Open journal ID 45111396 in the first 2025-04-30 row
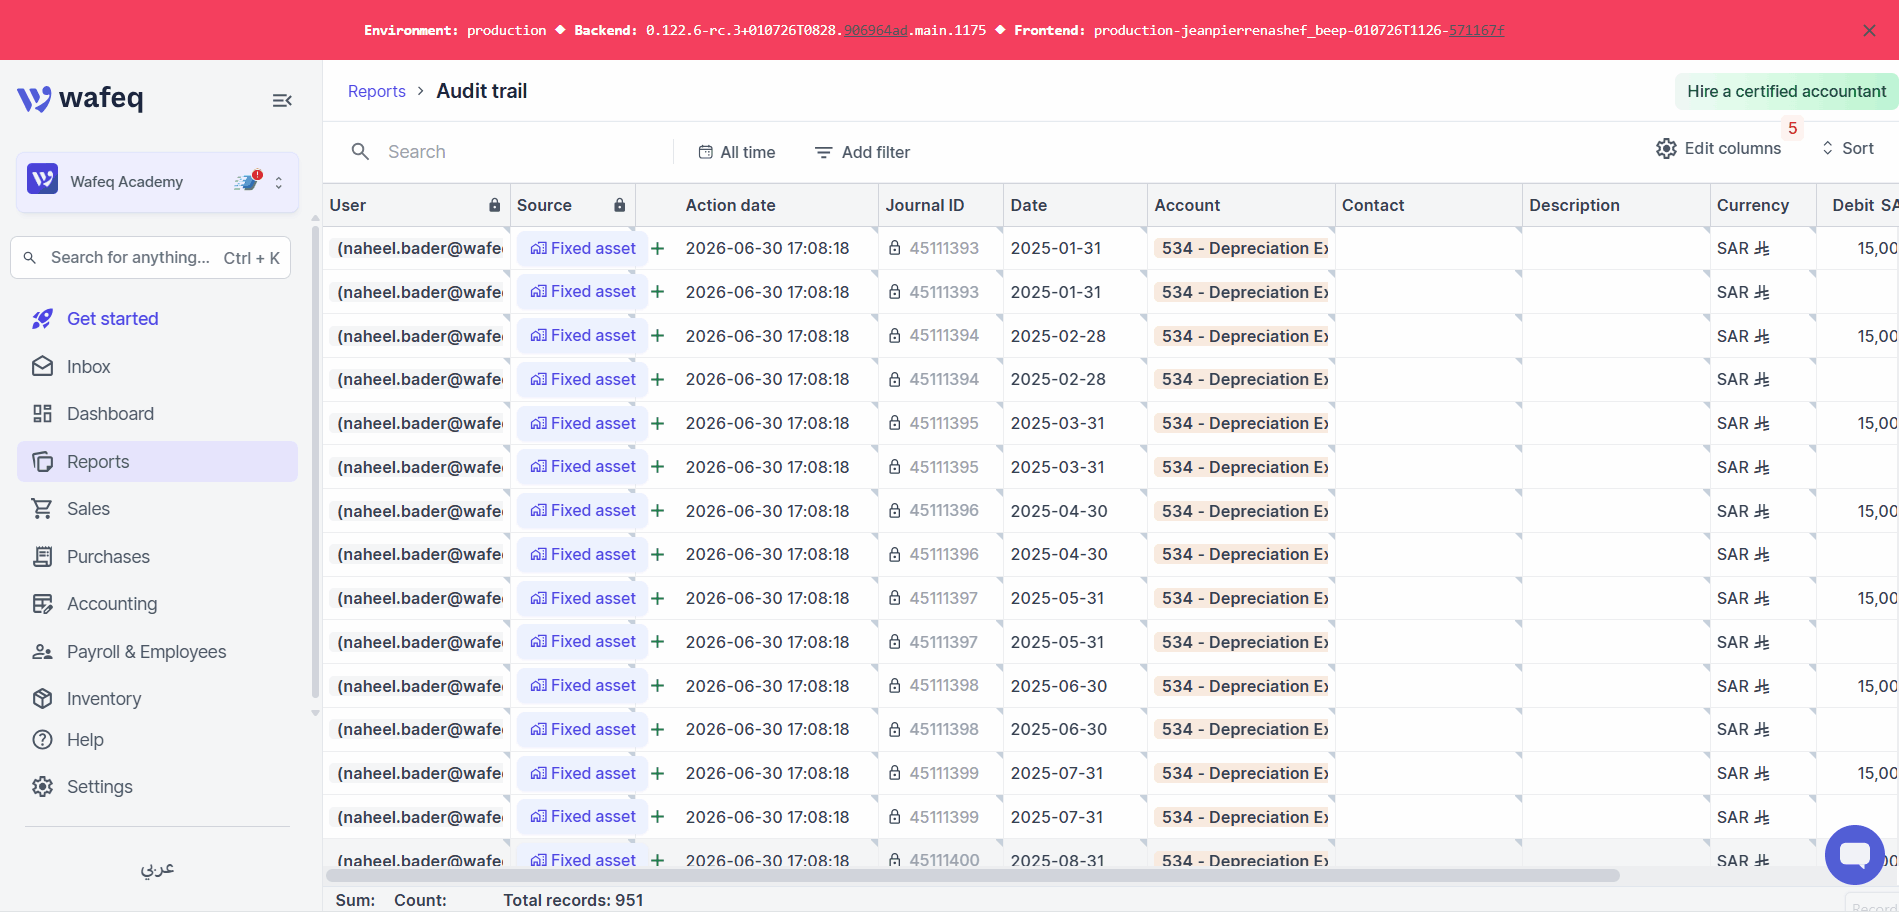The width and height of the screenshot is (1899, 912). click(x=944, y=511)
